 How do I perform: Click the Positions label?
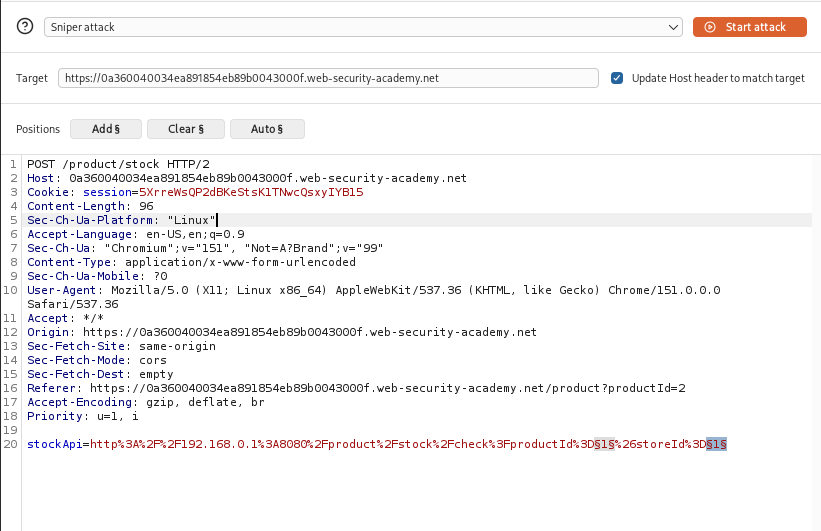pos(38,129)
